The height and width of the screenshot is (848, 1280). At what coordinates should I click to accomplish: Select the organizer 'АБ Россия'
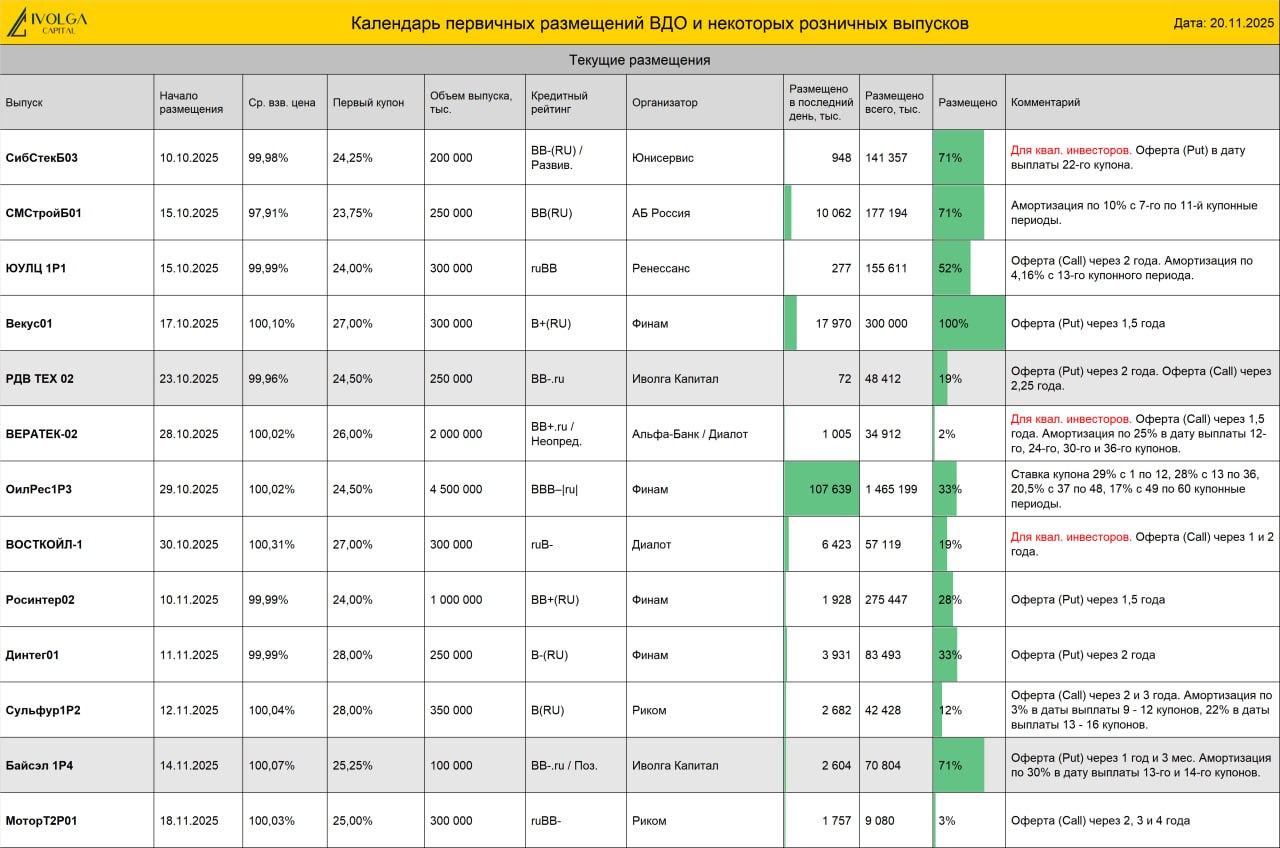click(661, 213)
